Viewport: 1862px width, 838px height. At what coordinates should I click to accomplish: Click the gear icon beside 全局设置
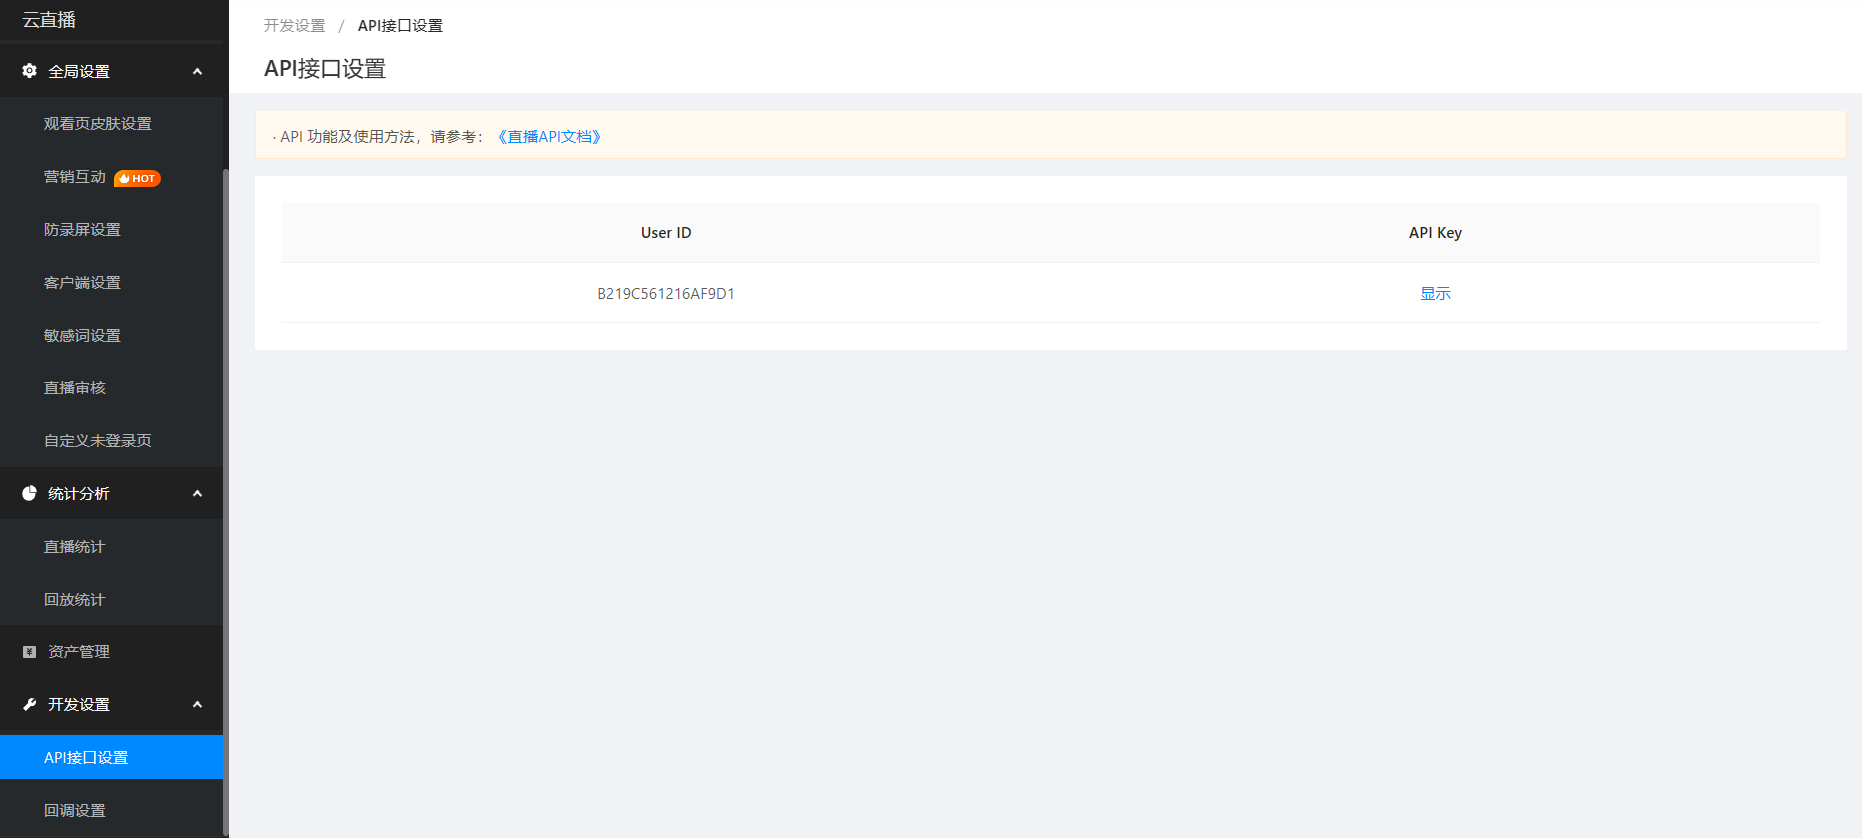pos(29,71)
